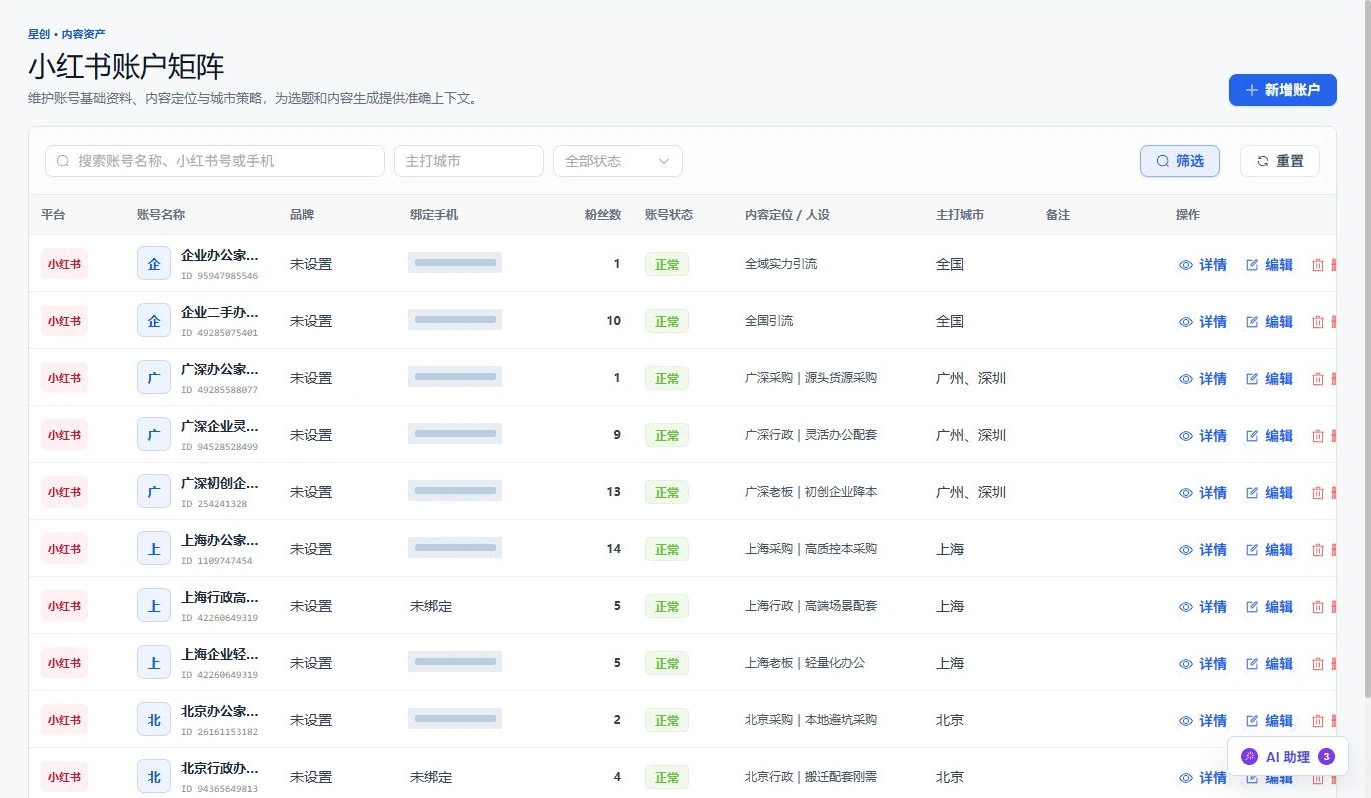Click the 广 avatar of 广深企业灵… account

coord(154,435)
